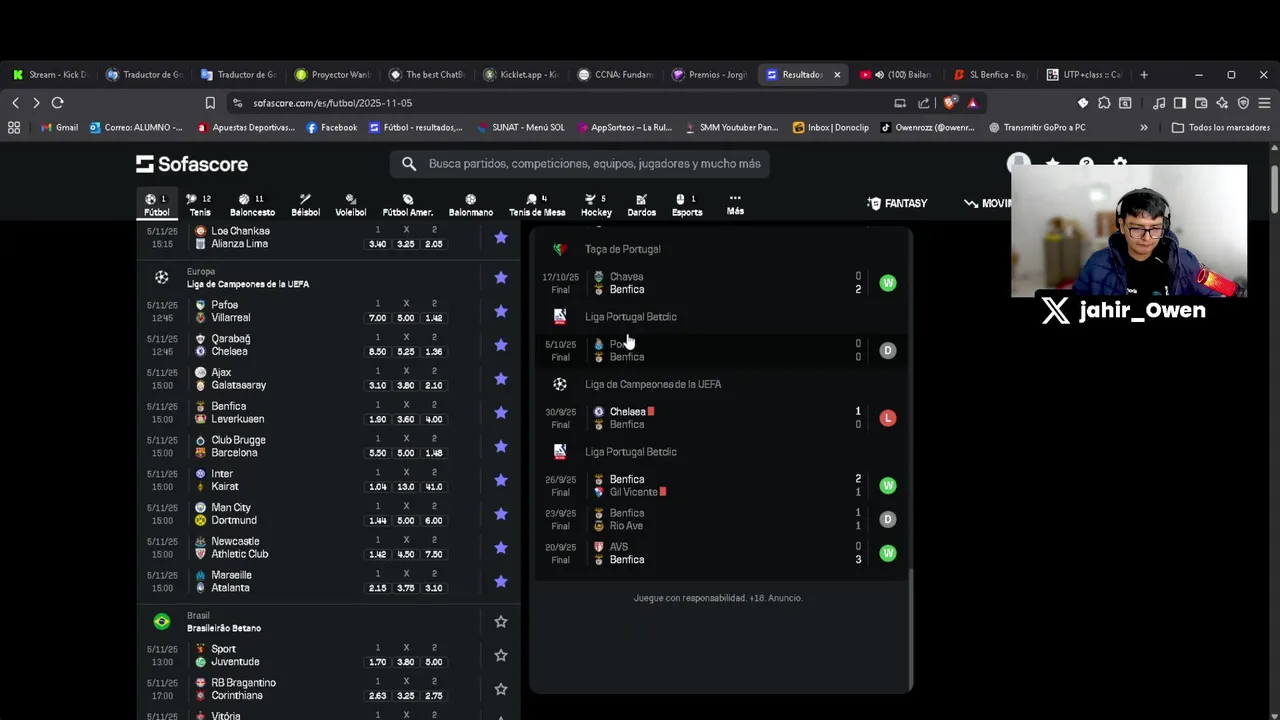
Task: Select the Esports icon tab
Action: click(686, 205)
